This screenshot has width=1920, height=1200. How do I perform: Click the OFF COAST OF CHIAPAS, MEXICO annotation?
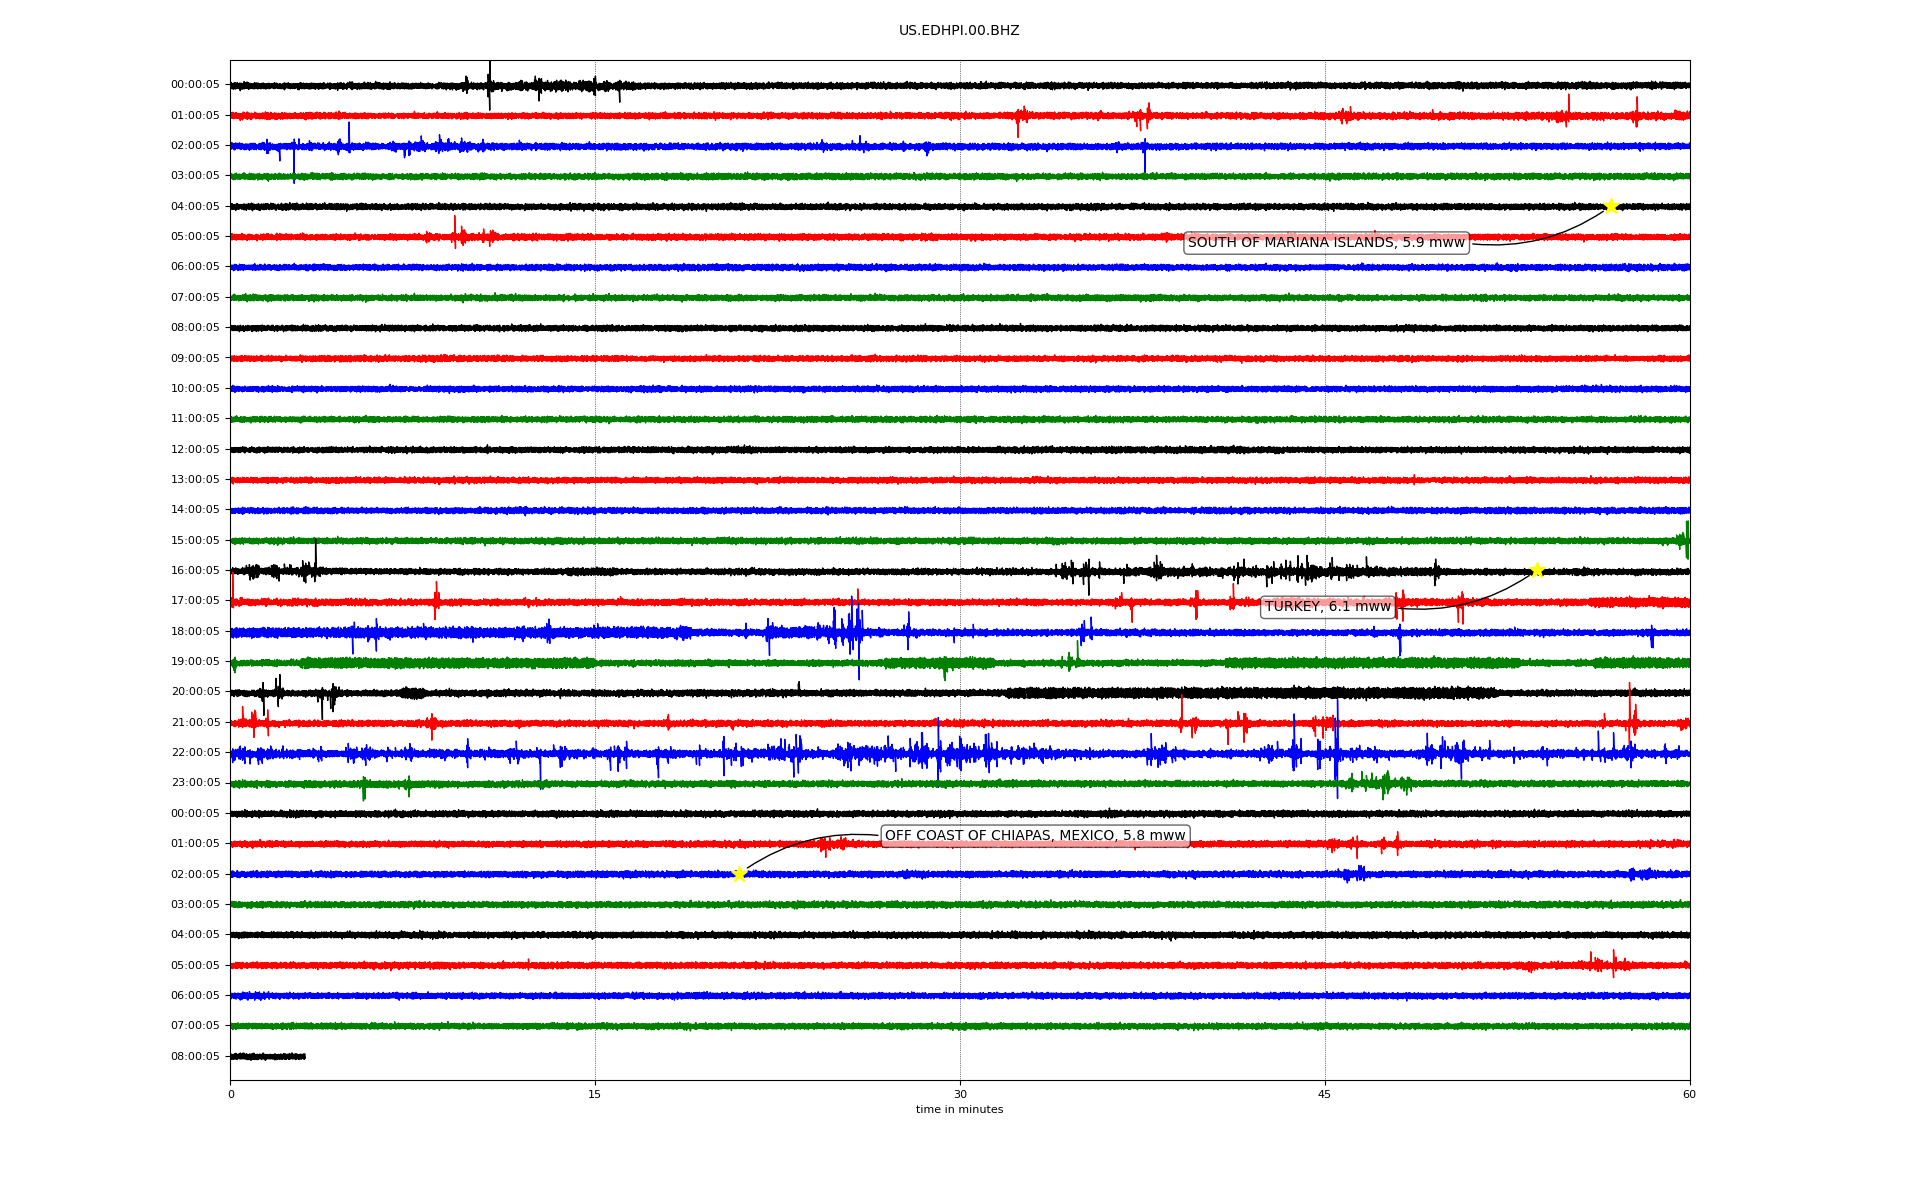tap(1035, 836)
